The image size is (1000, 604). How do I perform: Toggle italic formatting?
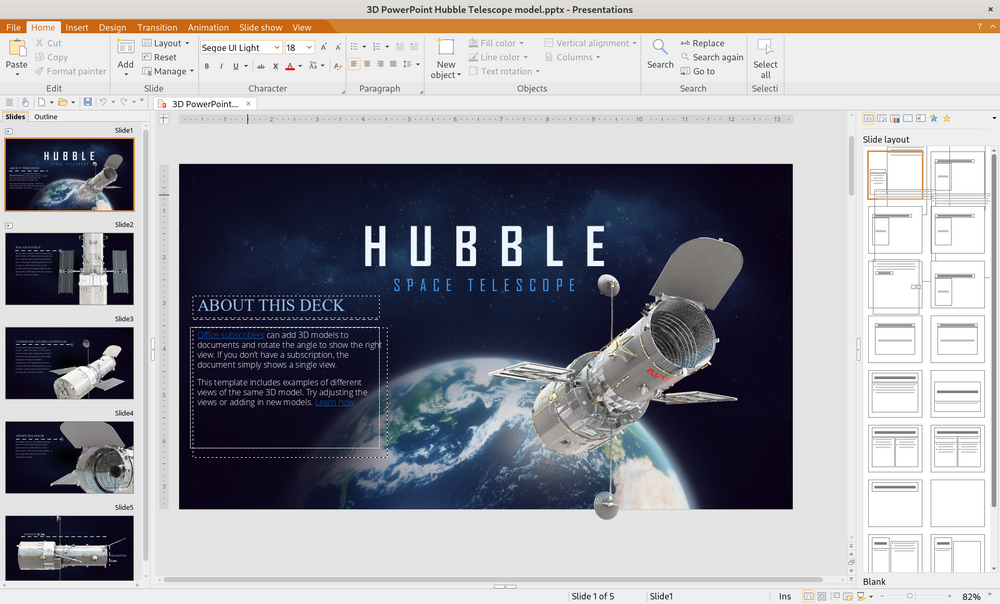click(221, 67)
